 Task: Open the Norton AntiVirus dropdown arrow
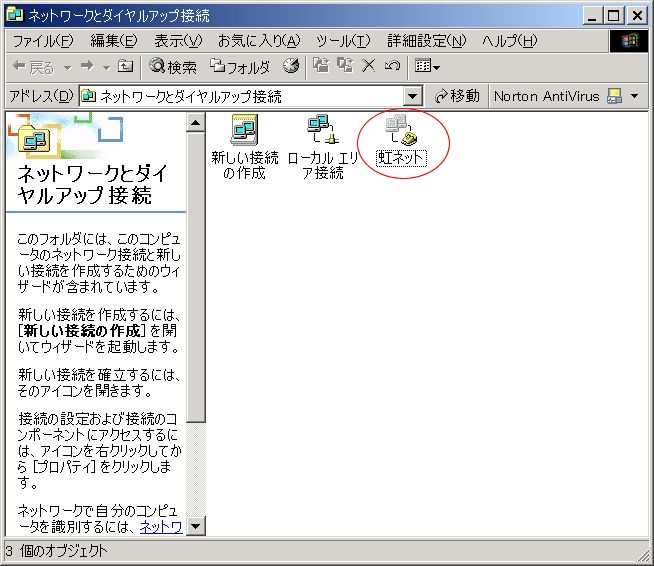[x=635, y=96]
